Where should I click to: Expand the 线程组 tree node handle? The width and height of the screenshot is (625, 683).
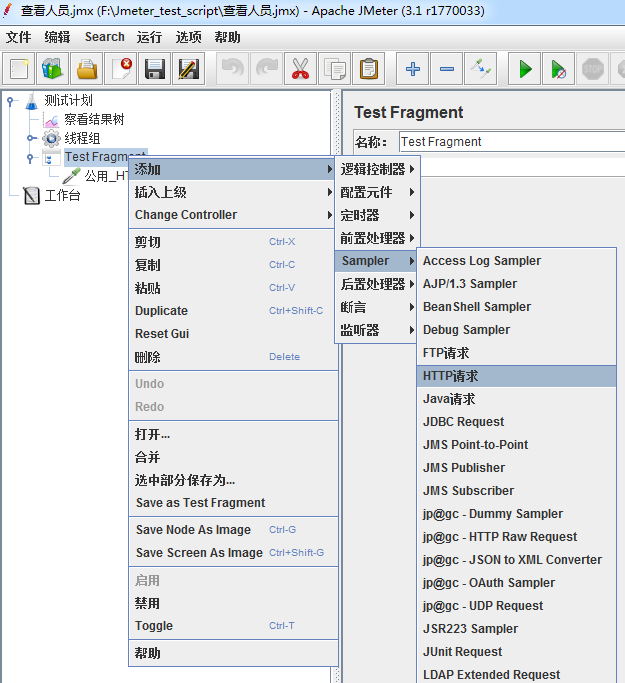31,139
